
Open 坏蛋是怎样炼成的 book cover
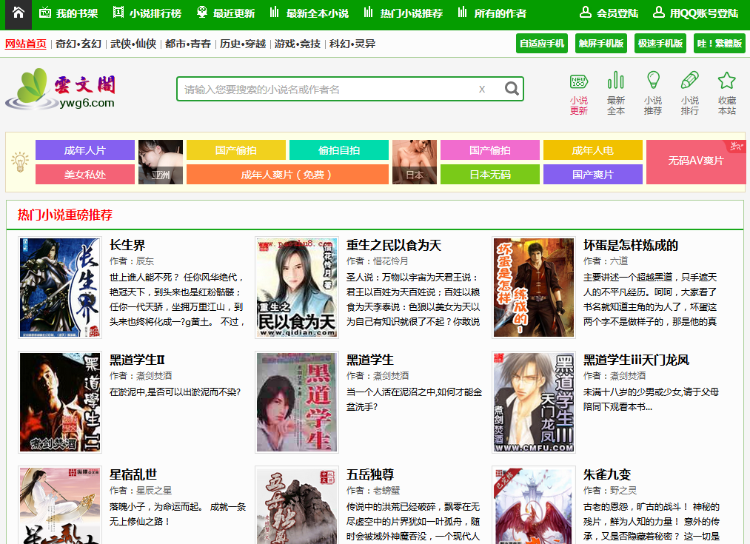pyautogui.click(x=534, y=288)
